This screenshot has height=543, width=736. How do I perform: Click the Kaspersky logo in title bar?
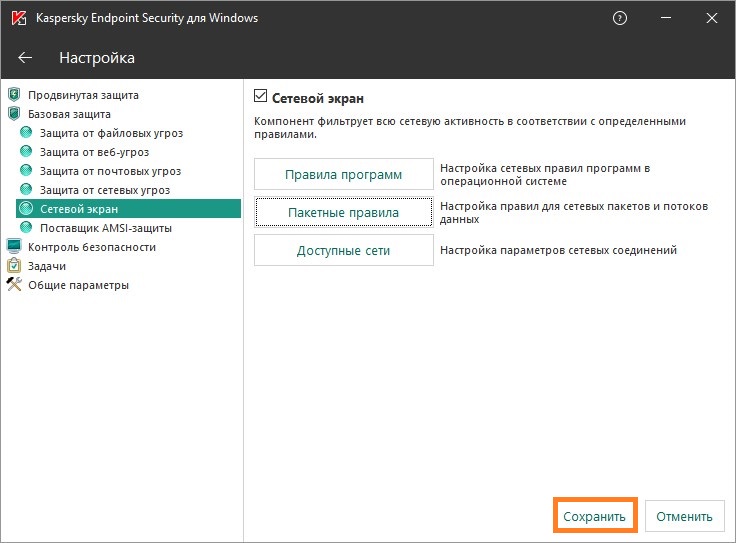pos(18,19)
